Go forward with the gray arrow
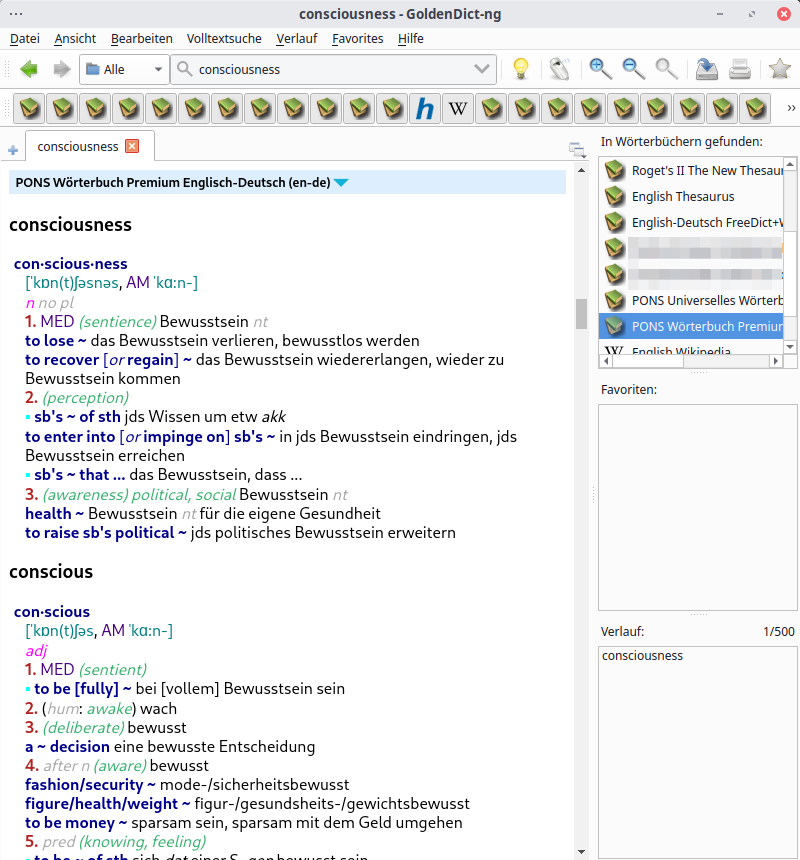This screenshot has height=860, width=800. point(62,70)
